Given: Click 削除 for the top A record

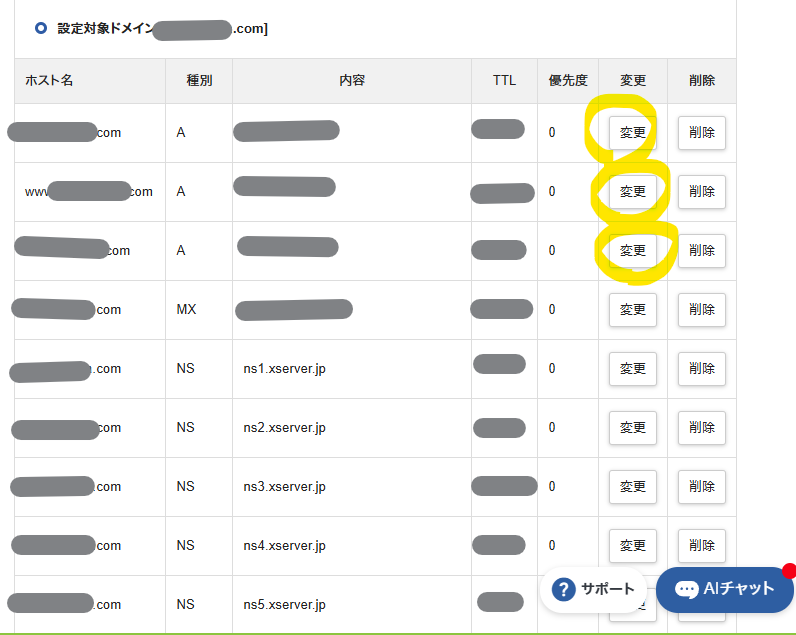Looking at the screenshot, I should (702, 132).
